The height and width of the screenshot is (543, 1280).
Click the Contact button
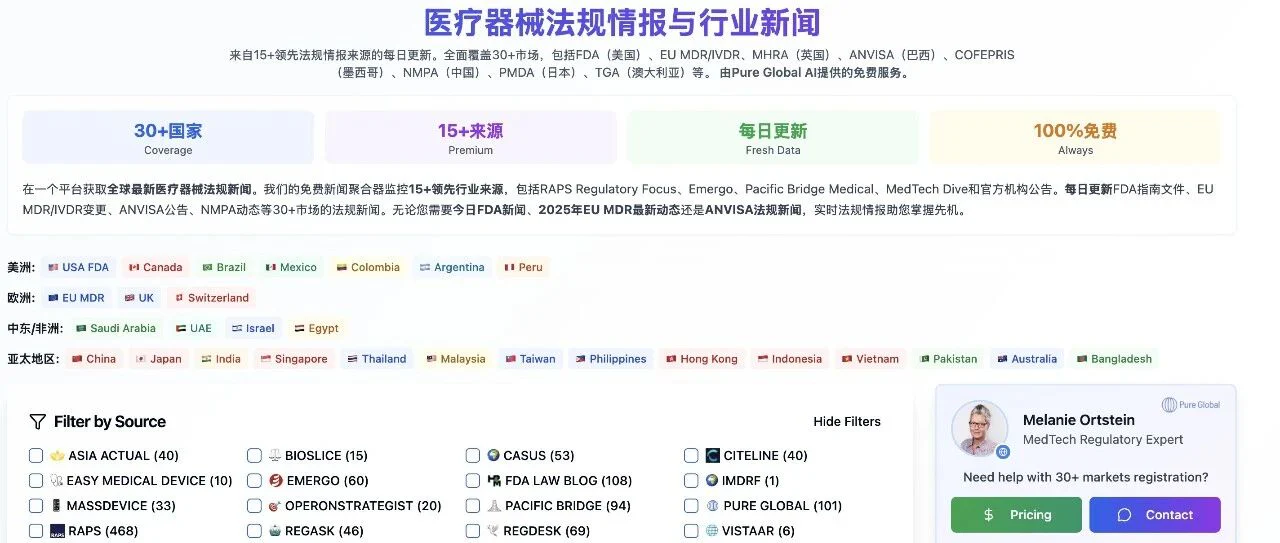pyautogui.click(x=1155, y=515)
